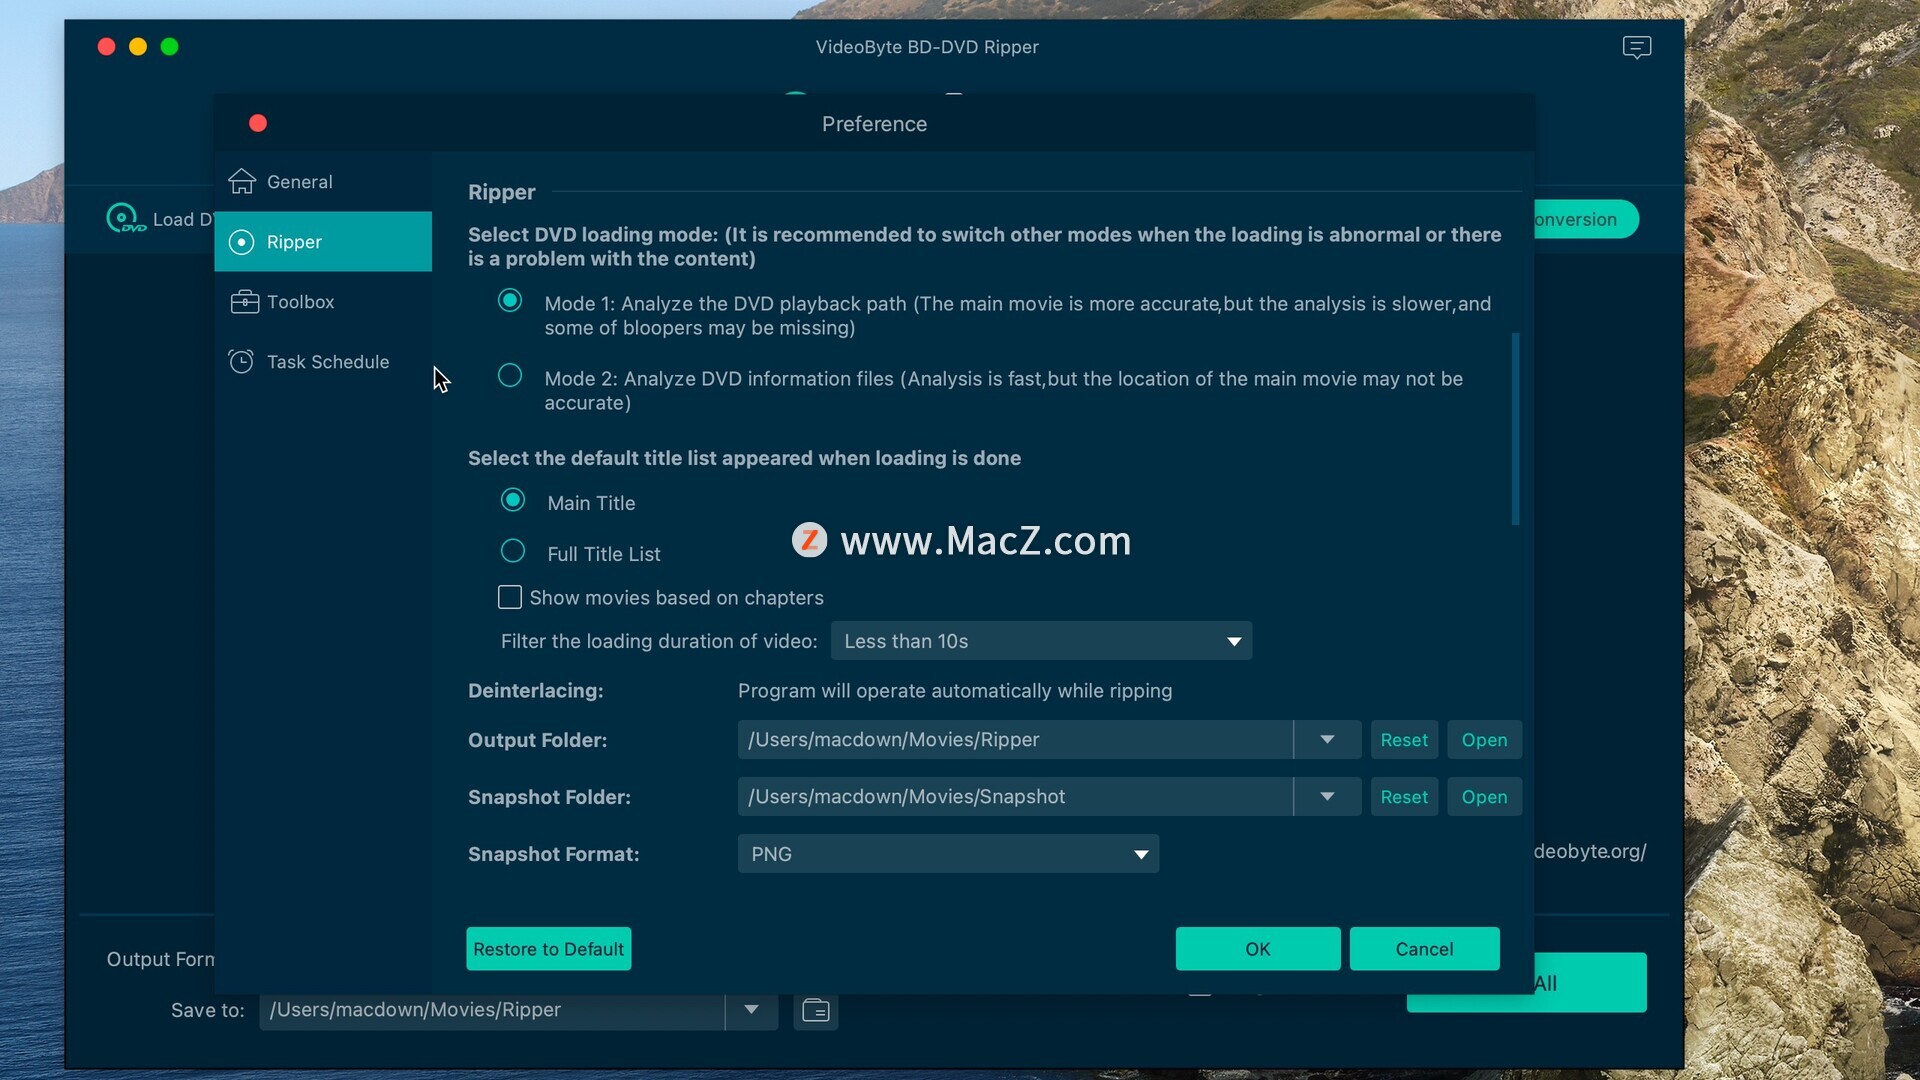Screen dimensions: 1920x1080
Task: Enable Show movies based on chapters
Action: [510, 598]
